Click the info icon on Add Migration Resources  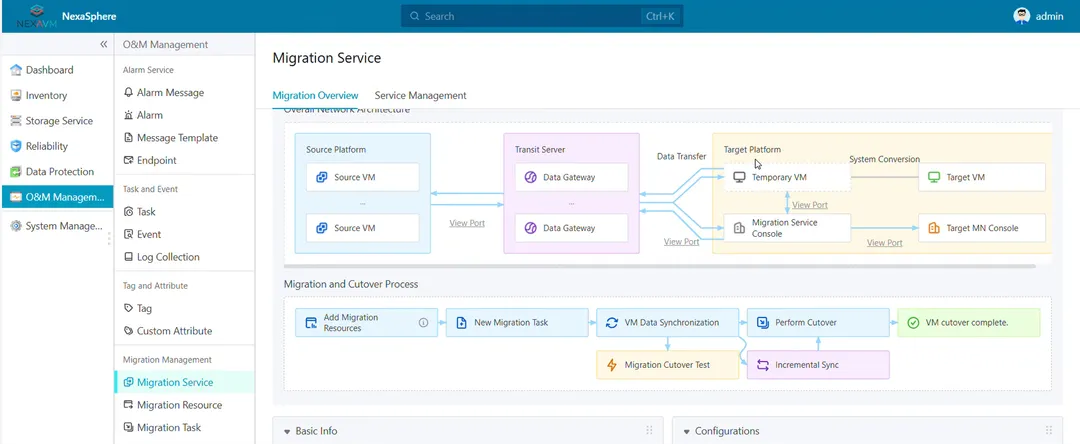424,323
